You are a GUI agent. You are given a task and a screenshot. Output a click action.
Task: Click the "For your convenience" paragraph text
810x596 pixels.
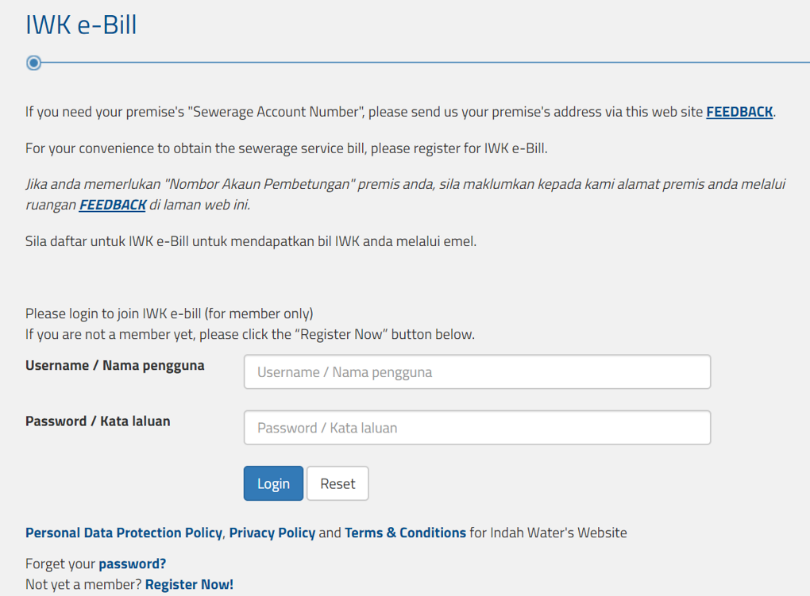pyautogui.click(x=286, y=149)
